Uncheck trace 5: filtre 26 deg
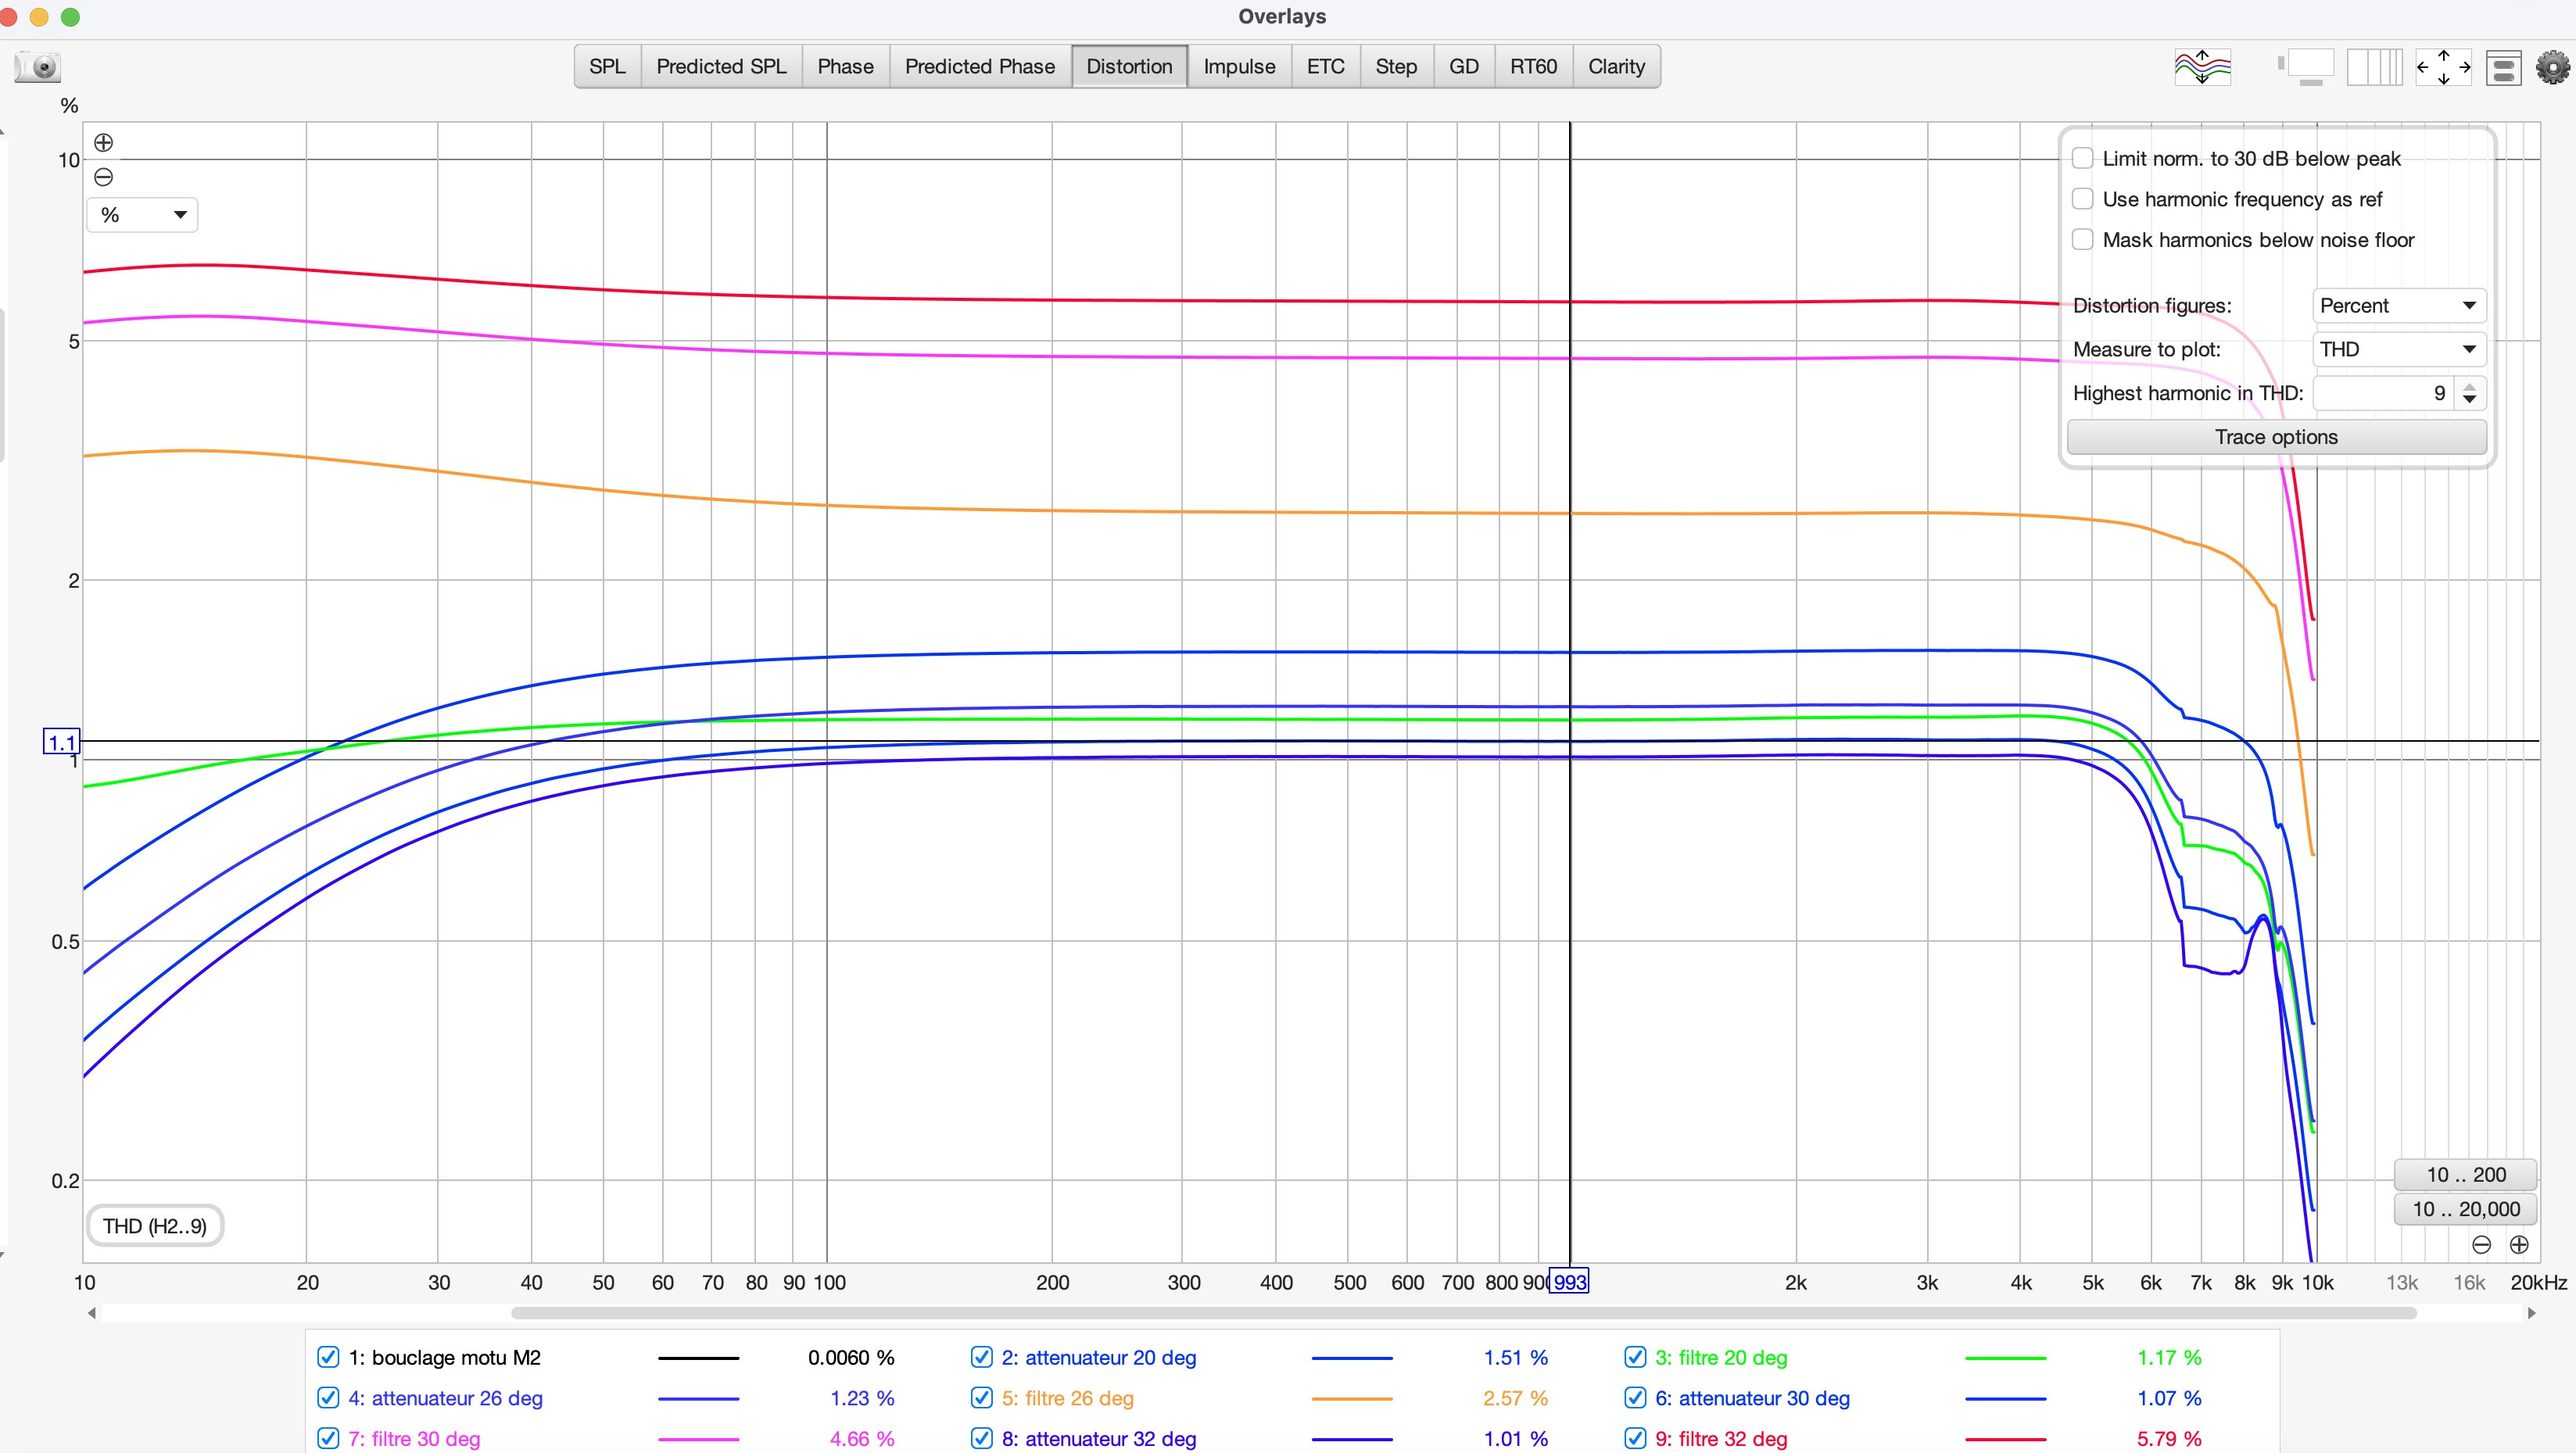2576x1453 pixels. pyautogui.click(x=981, y=1398)
